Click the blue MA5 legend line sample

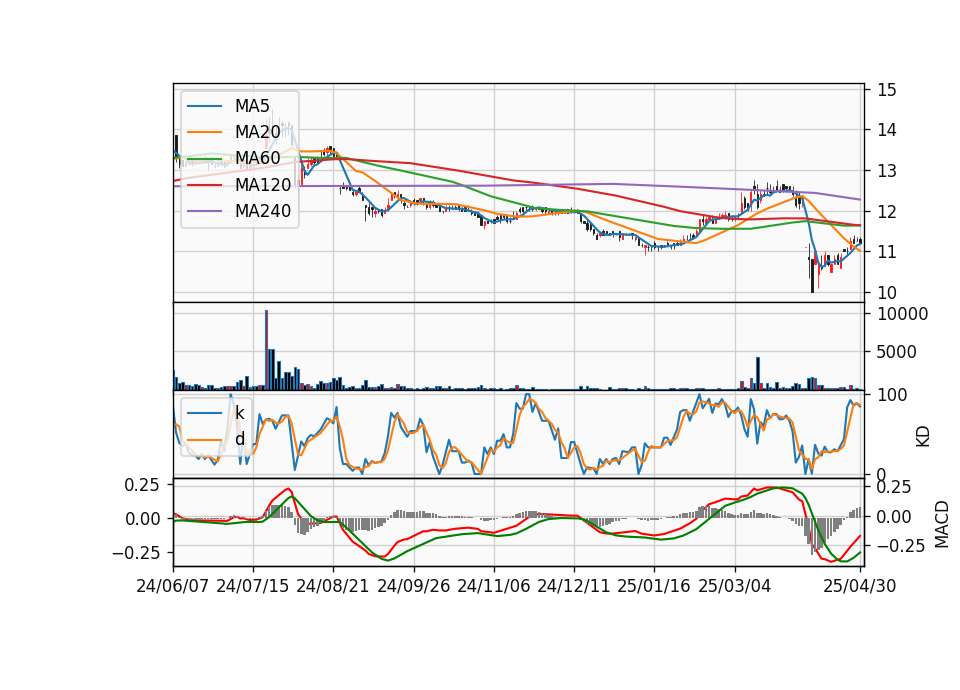pyautogui.click(x=204, y=106)
